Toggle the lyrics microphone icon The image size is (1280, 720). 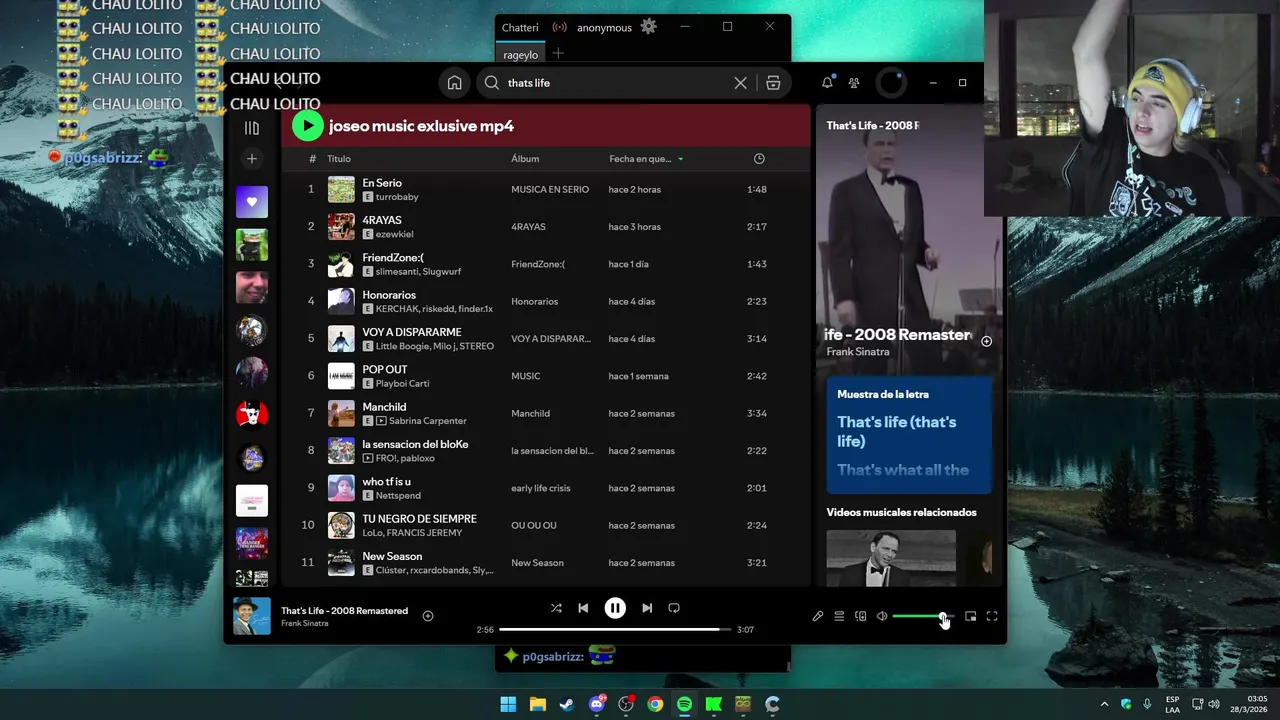[818, 616]
